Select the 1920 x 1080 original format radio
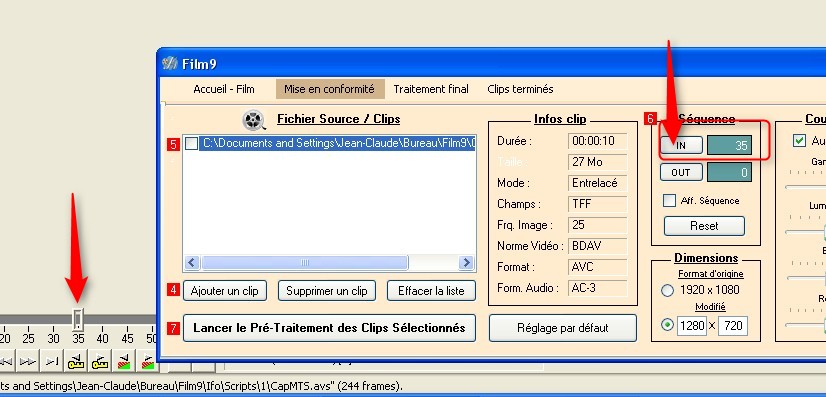The width and height of the screenshot is (826, 397). click(x=667, y=290)
